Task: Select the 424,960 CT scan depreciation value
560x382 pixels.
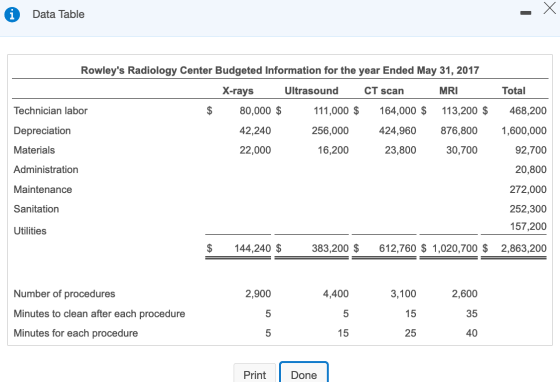Action: pos(398,131)
